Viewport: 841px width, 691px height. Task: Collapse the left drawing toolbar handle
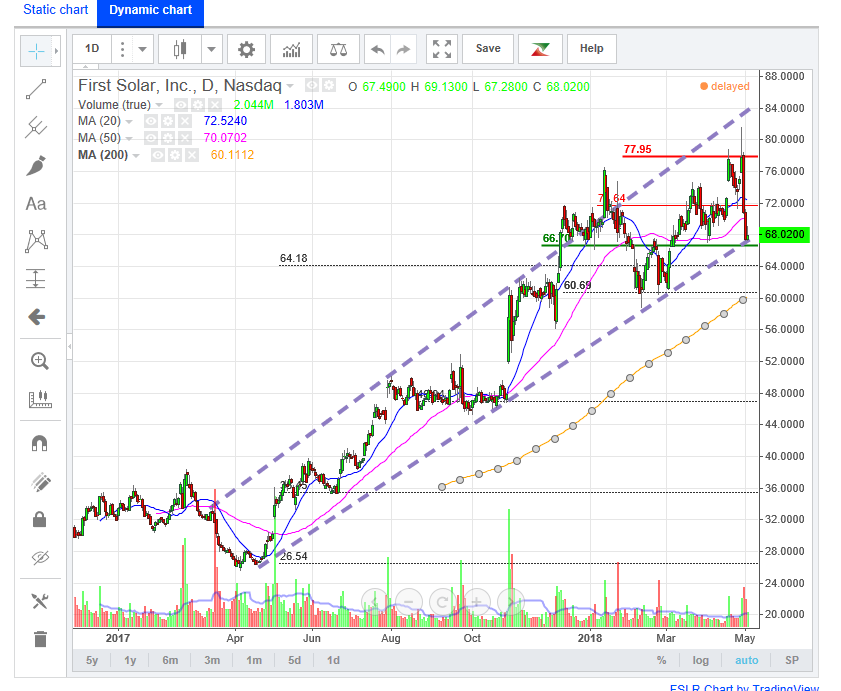69,347
